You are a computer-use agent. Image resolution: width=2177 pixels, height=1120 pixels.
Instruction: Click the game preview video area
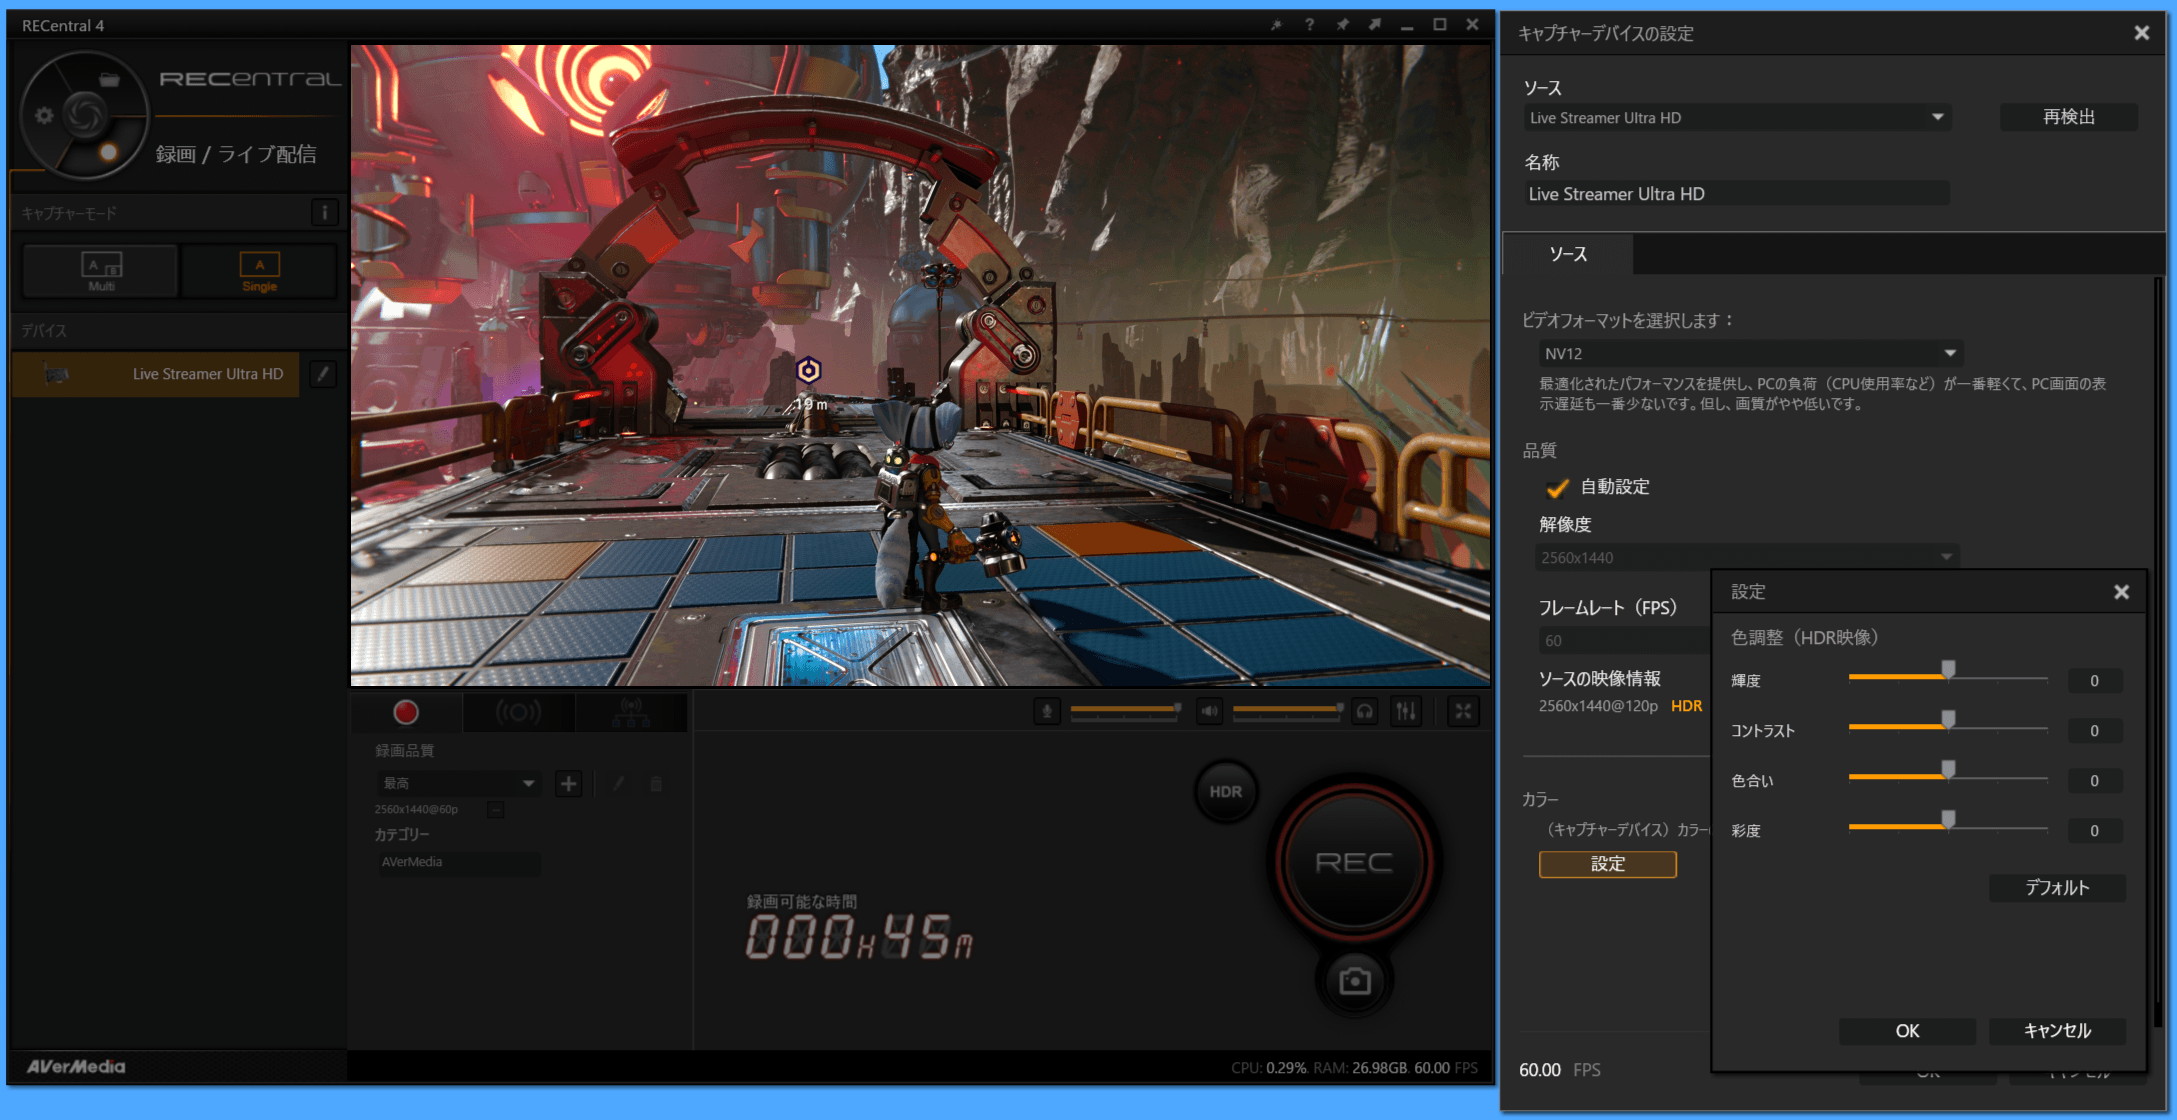[920, 365]
